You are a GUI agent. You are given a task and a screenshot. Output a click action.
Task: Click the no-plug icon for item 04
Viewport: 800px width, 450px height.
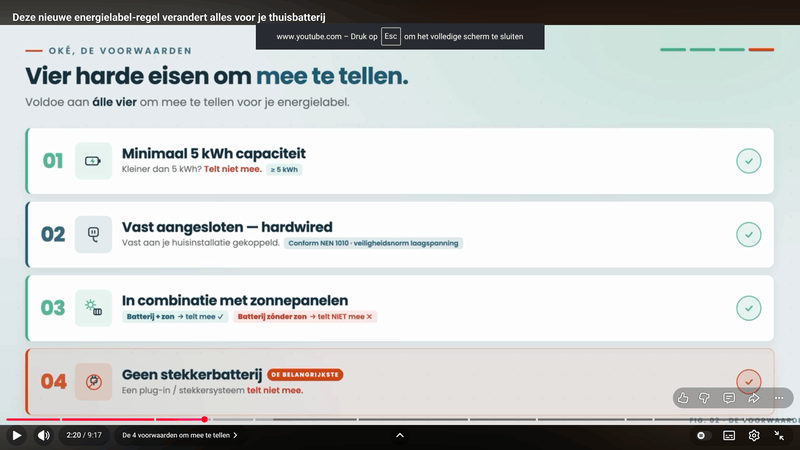pos(93,382)
